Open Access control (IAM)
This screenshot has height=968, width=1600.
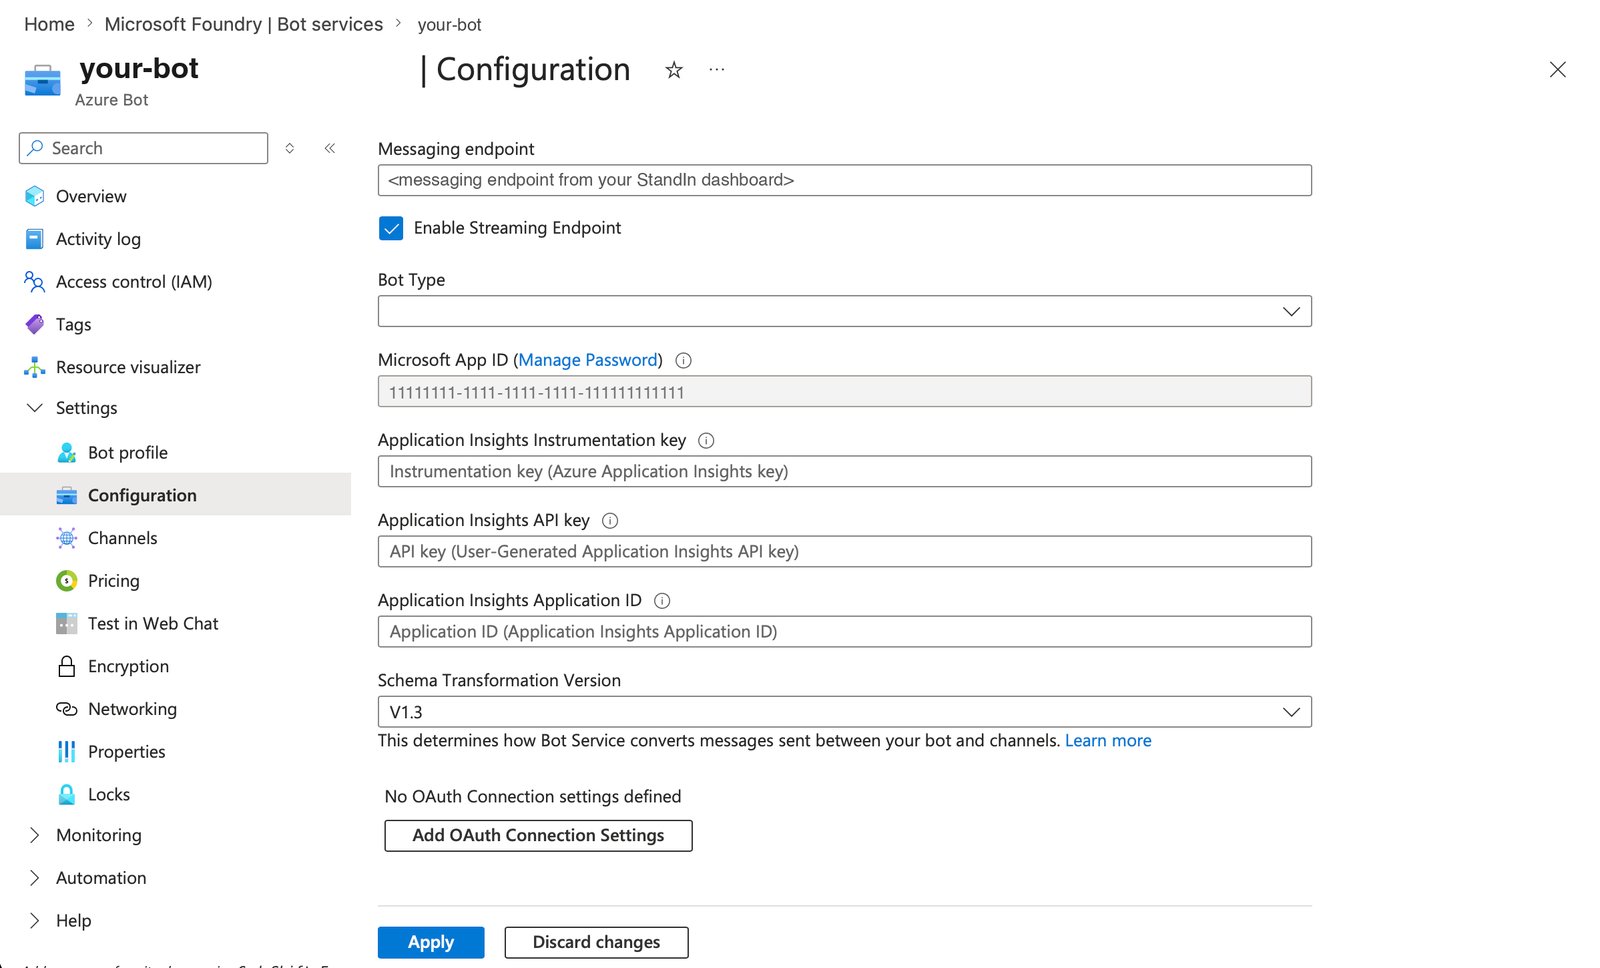point(134,282)
